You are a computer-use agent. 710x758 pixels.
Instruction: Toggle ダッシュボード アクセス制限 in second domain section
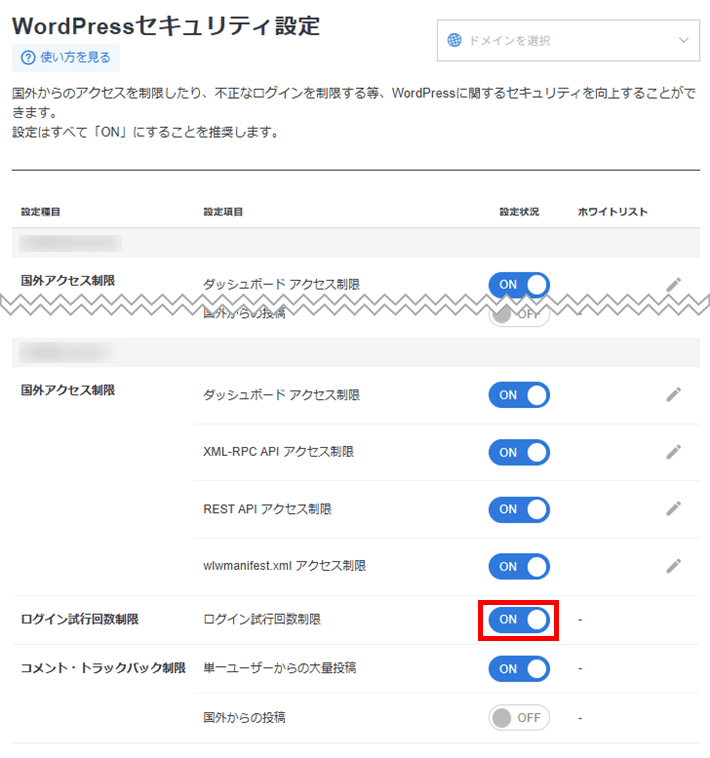point(519,395)
